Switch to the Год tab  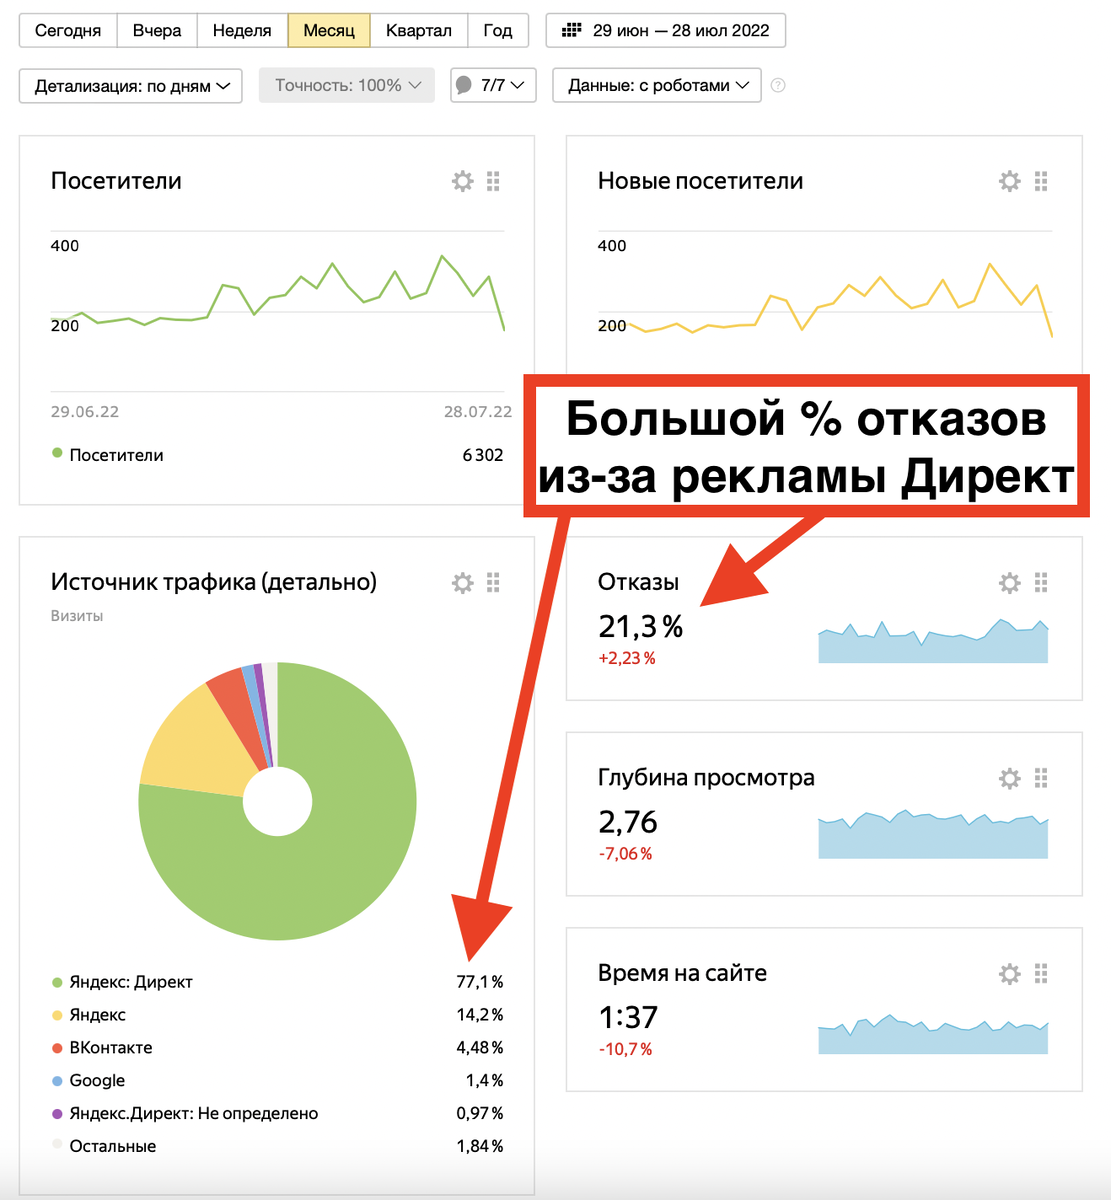(x=498, y=30)
